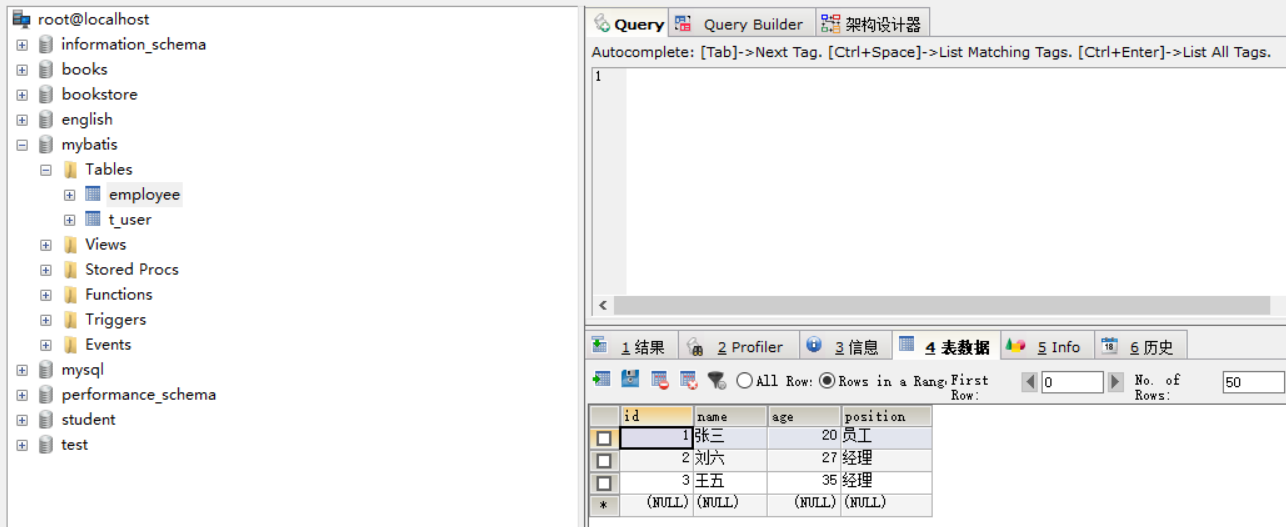
Task: Click the bookstore database cylinder icon
Action: 46,94
